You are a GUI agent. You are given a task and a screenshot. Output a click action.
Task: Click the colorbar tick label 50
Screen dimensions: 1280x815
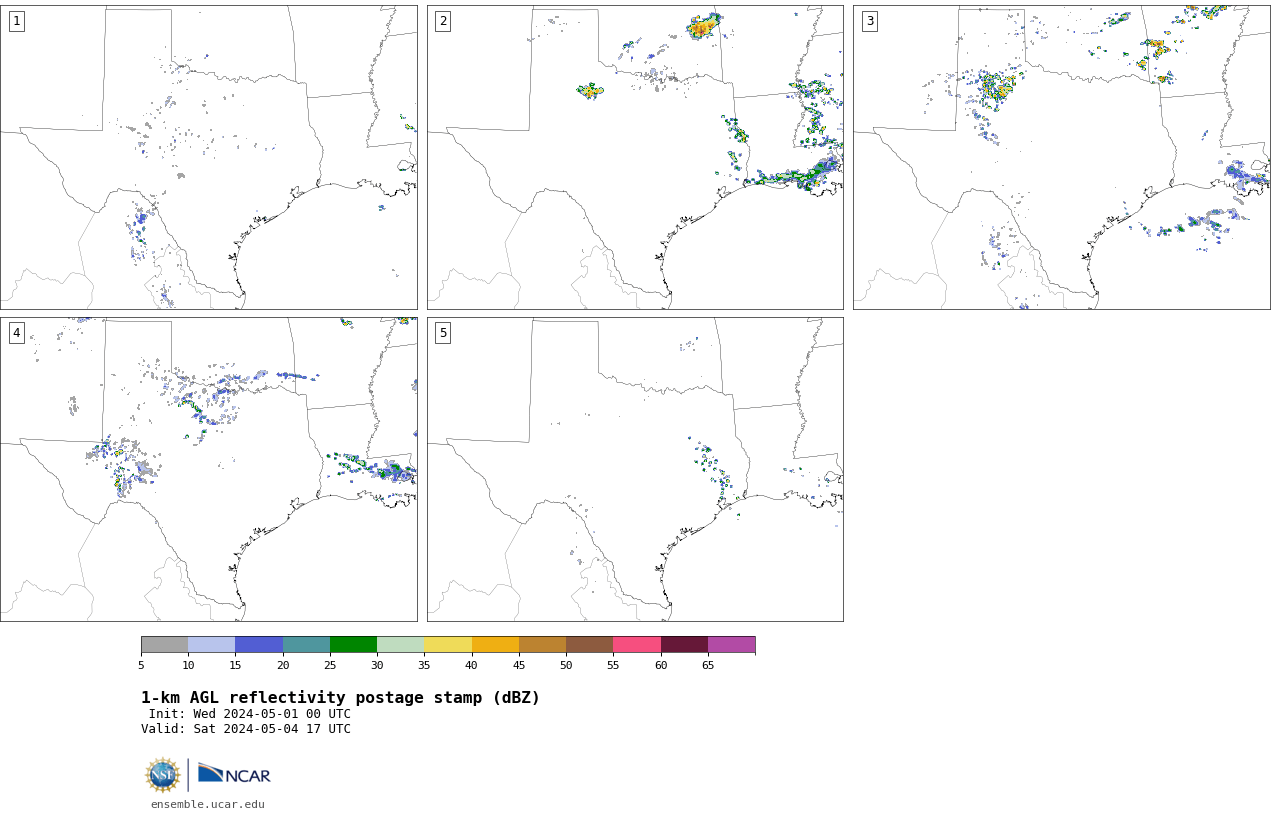tap(566, 665)
